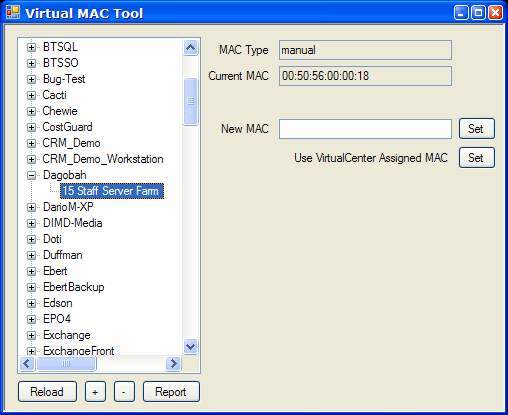Expand the CRM_Demo_Workstation node
Screen dimensions: 508x415
pyautogui.click(x=31, y=159)
